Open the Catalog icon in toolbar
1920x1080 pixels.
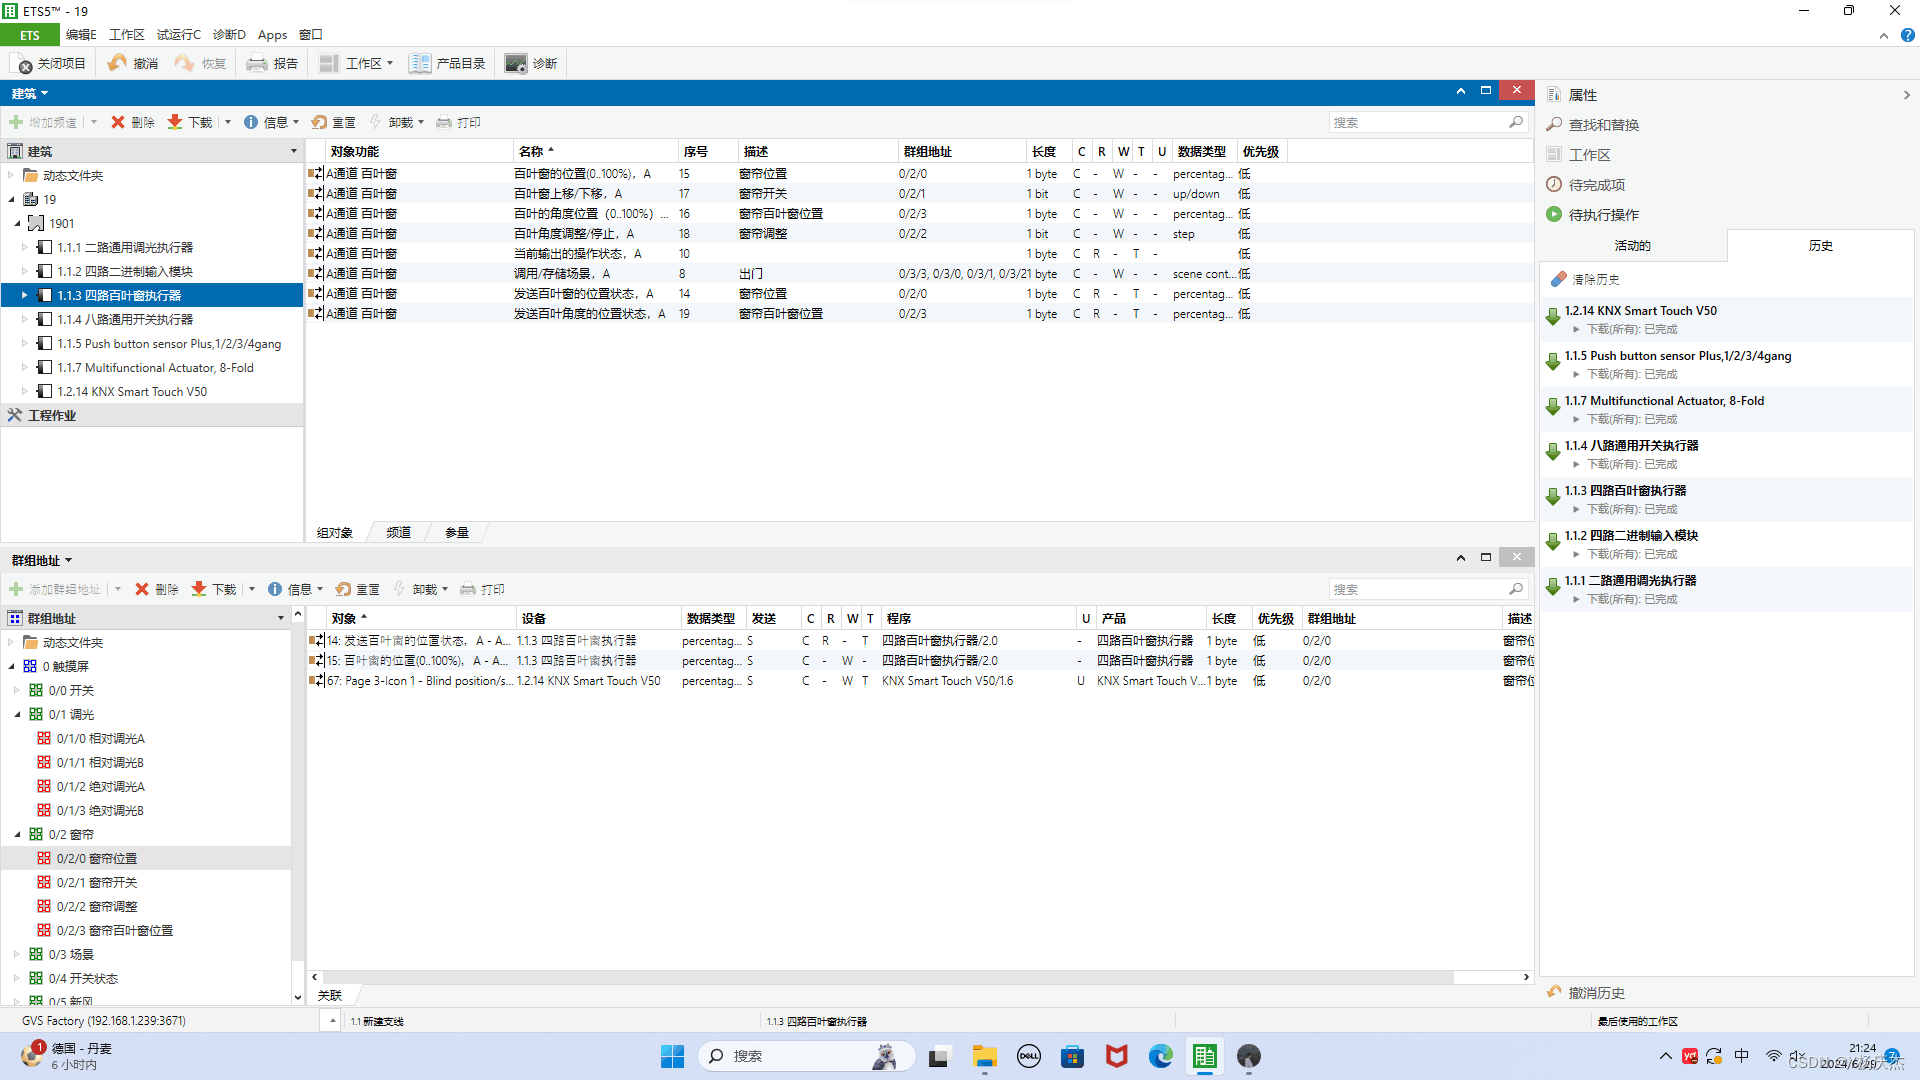point(420,64)
